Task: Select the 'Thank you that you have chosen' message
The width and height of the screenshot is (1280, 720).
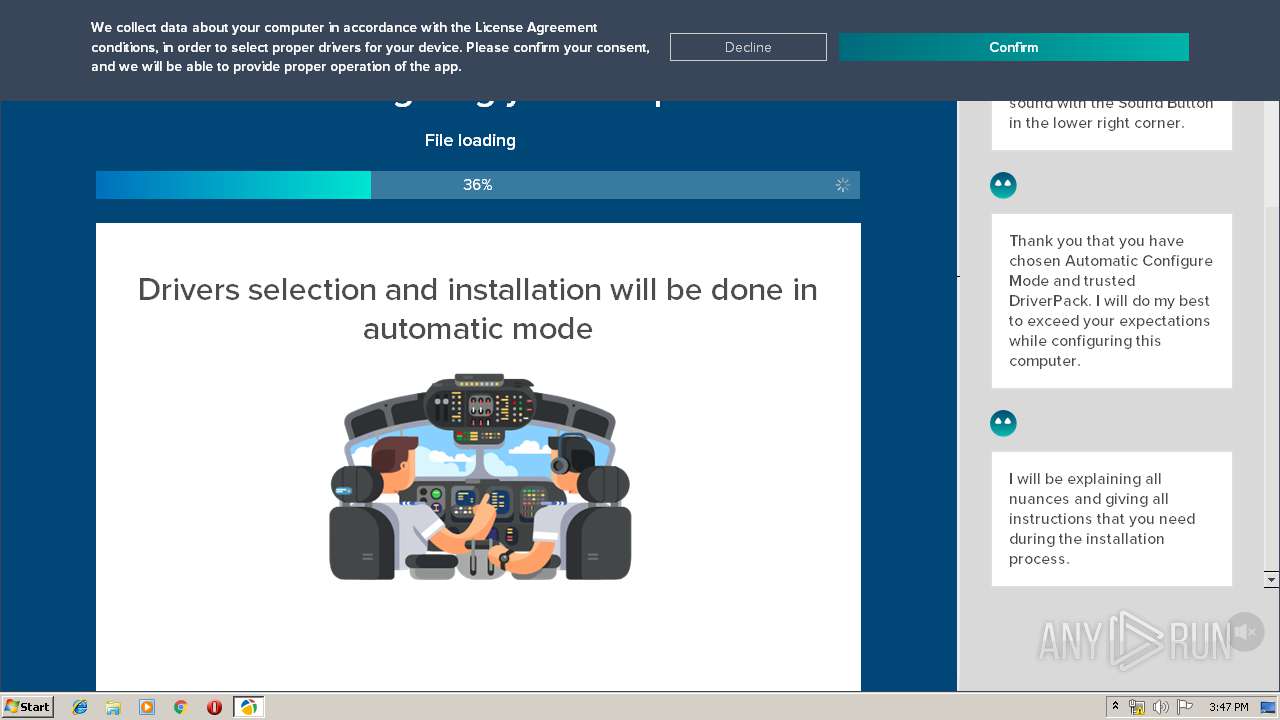Action: pos(1112,301)
